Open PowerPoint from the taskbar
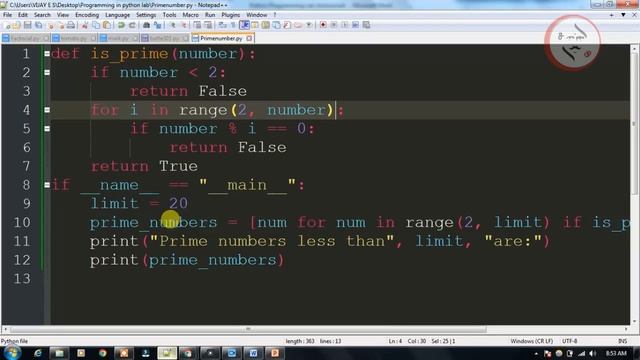 [275, 353]
